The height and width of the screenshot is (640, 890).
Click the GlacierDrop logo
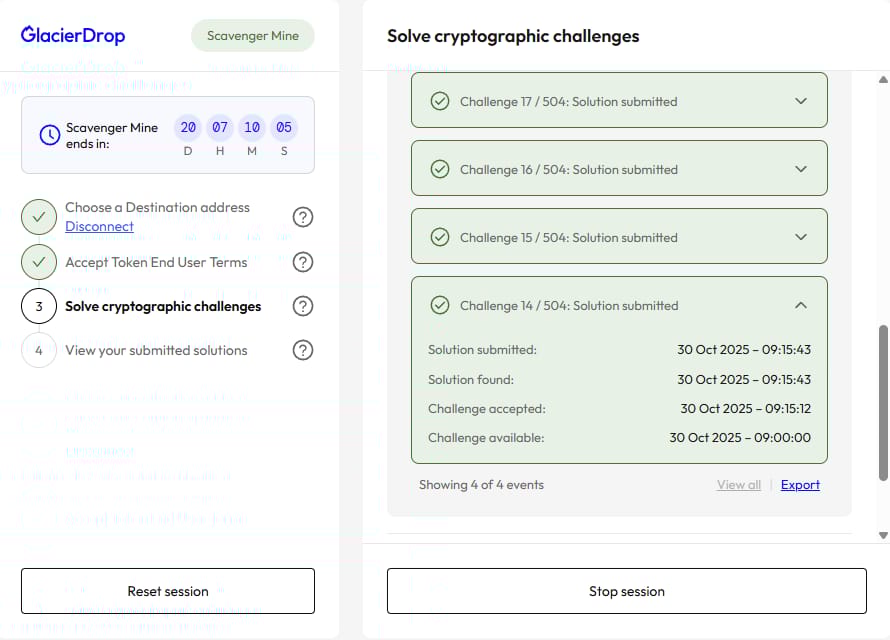pyautogui.click(x=73, y=36)
